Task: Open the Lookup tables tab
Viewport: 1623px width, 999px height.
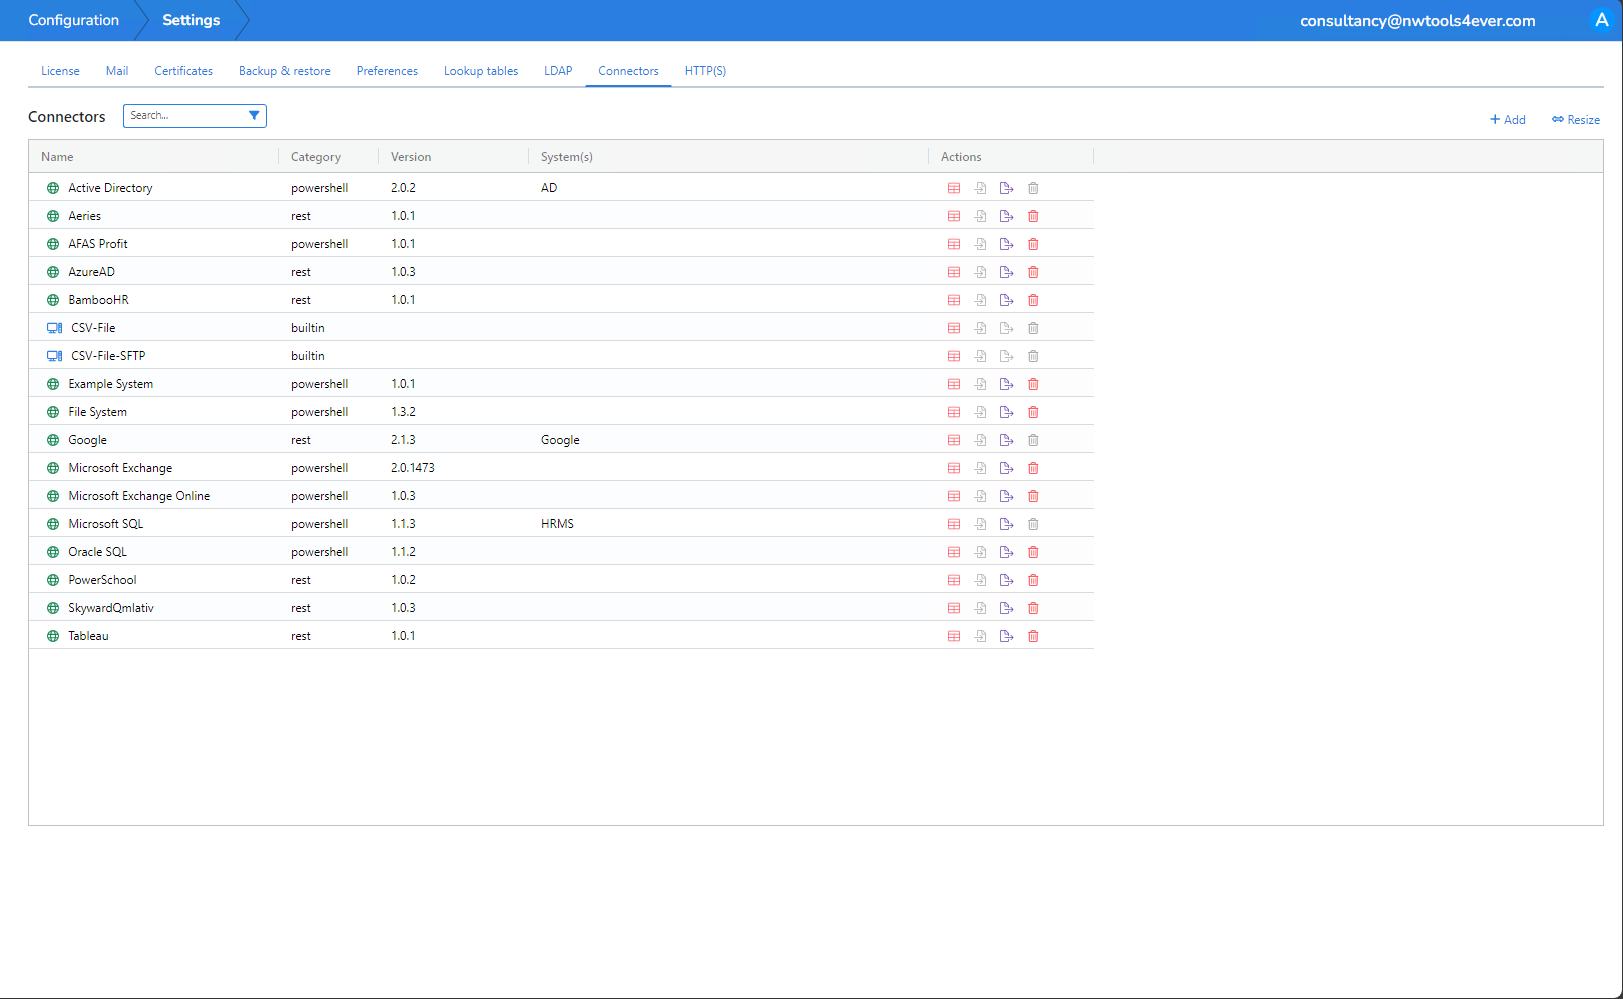Action: click(480, 71)
